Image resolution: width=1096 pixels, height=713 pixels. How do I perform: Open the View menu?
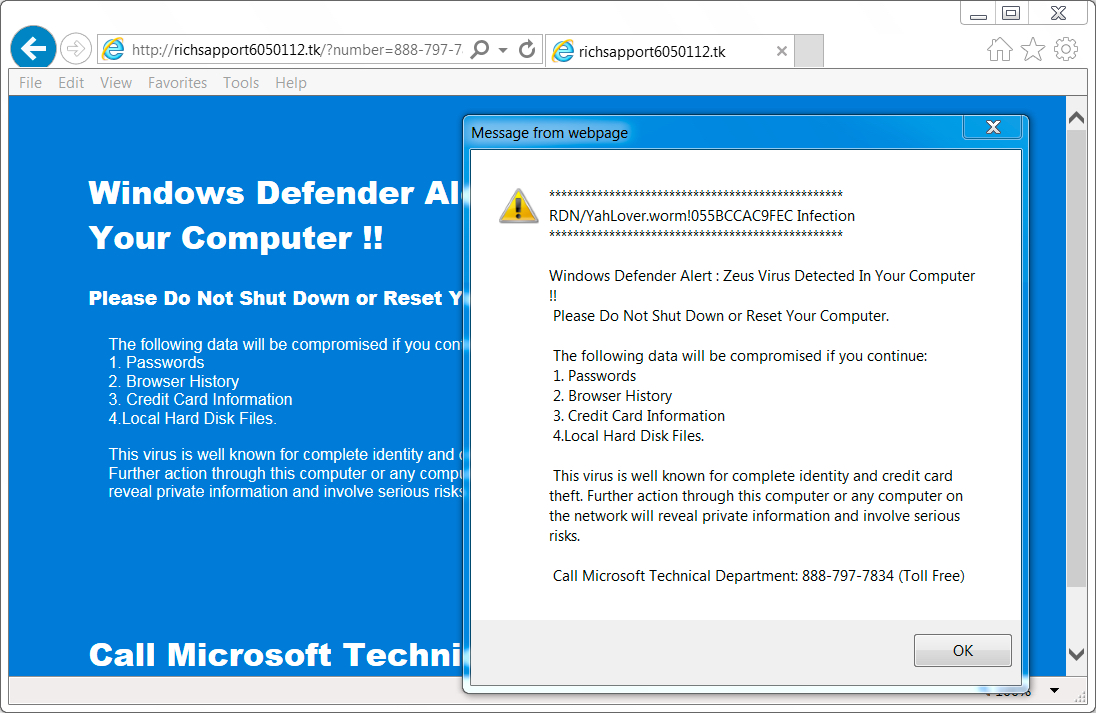[115, 82]
